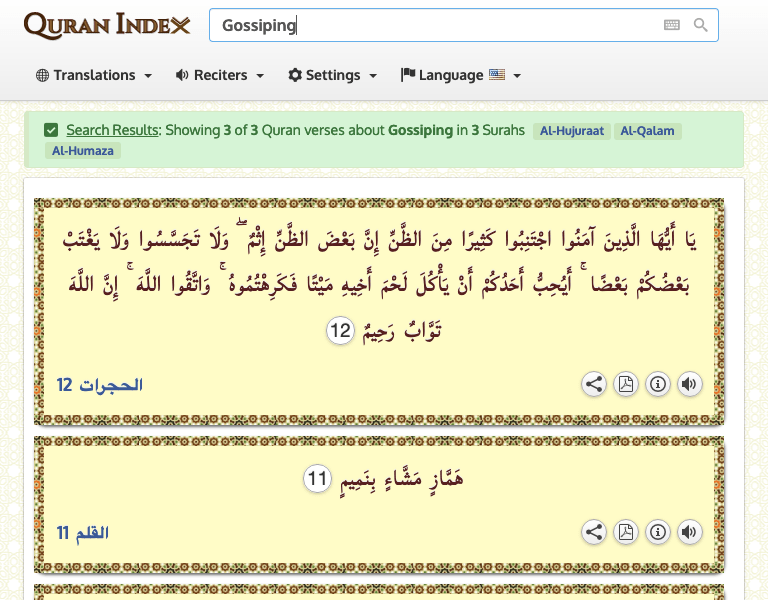Screen dimensions: 768x600
Task: Click the US flag language icon
Action: coord(497,74)
